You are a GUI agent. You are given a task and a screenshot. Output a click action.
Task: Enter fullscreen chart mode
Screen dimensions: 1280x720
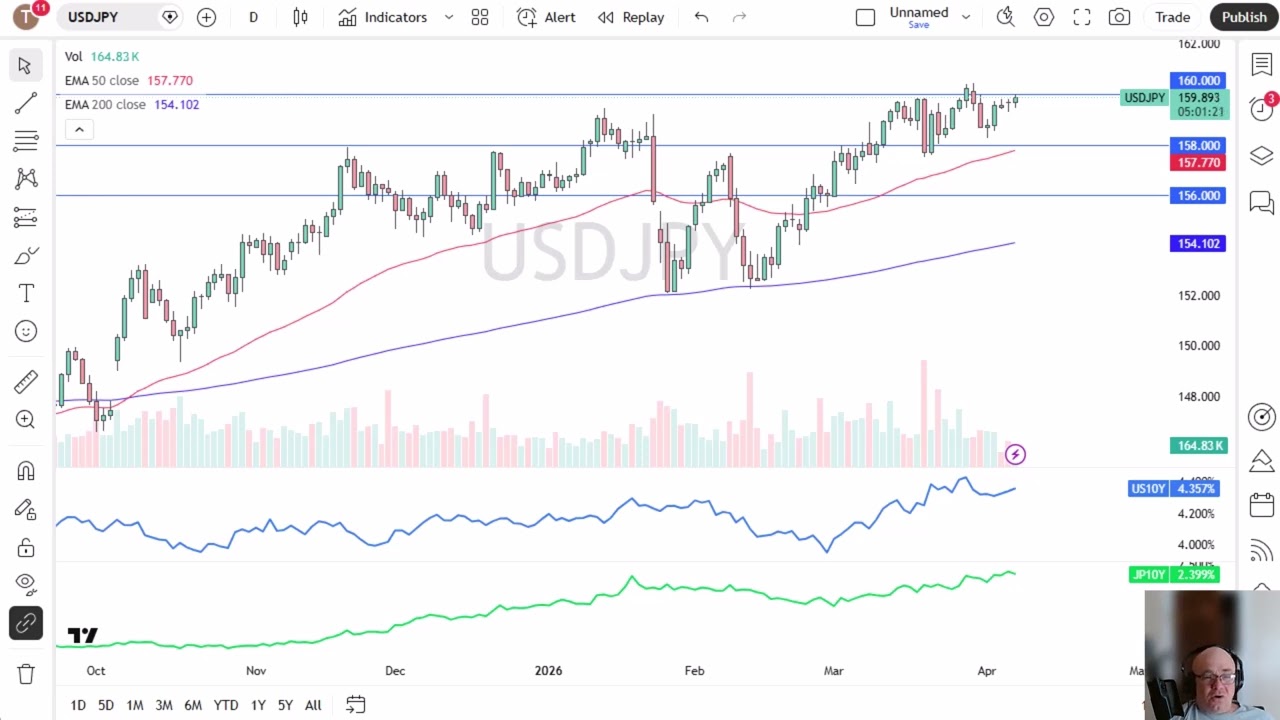click(x=1082, y=17)
